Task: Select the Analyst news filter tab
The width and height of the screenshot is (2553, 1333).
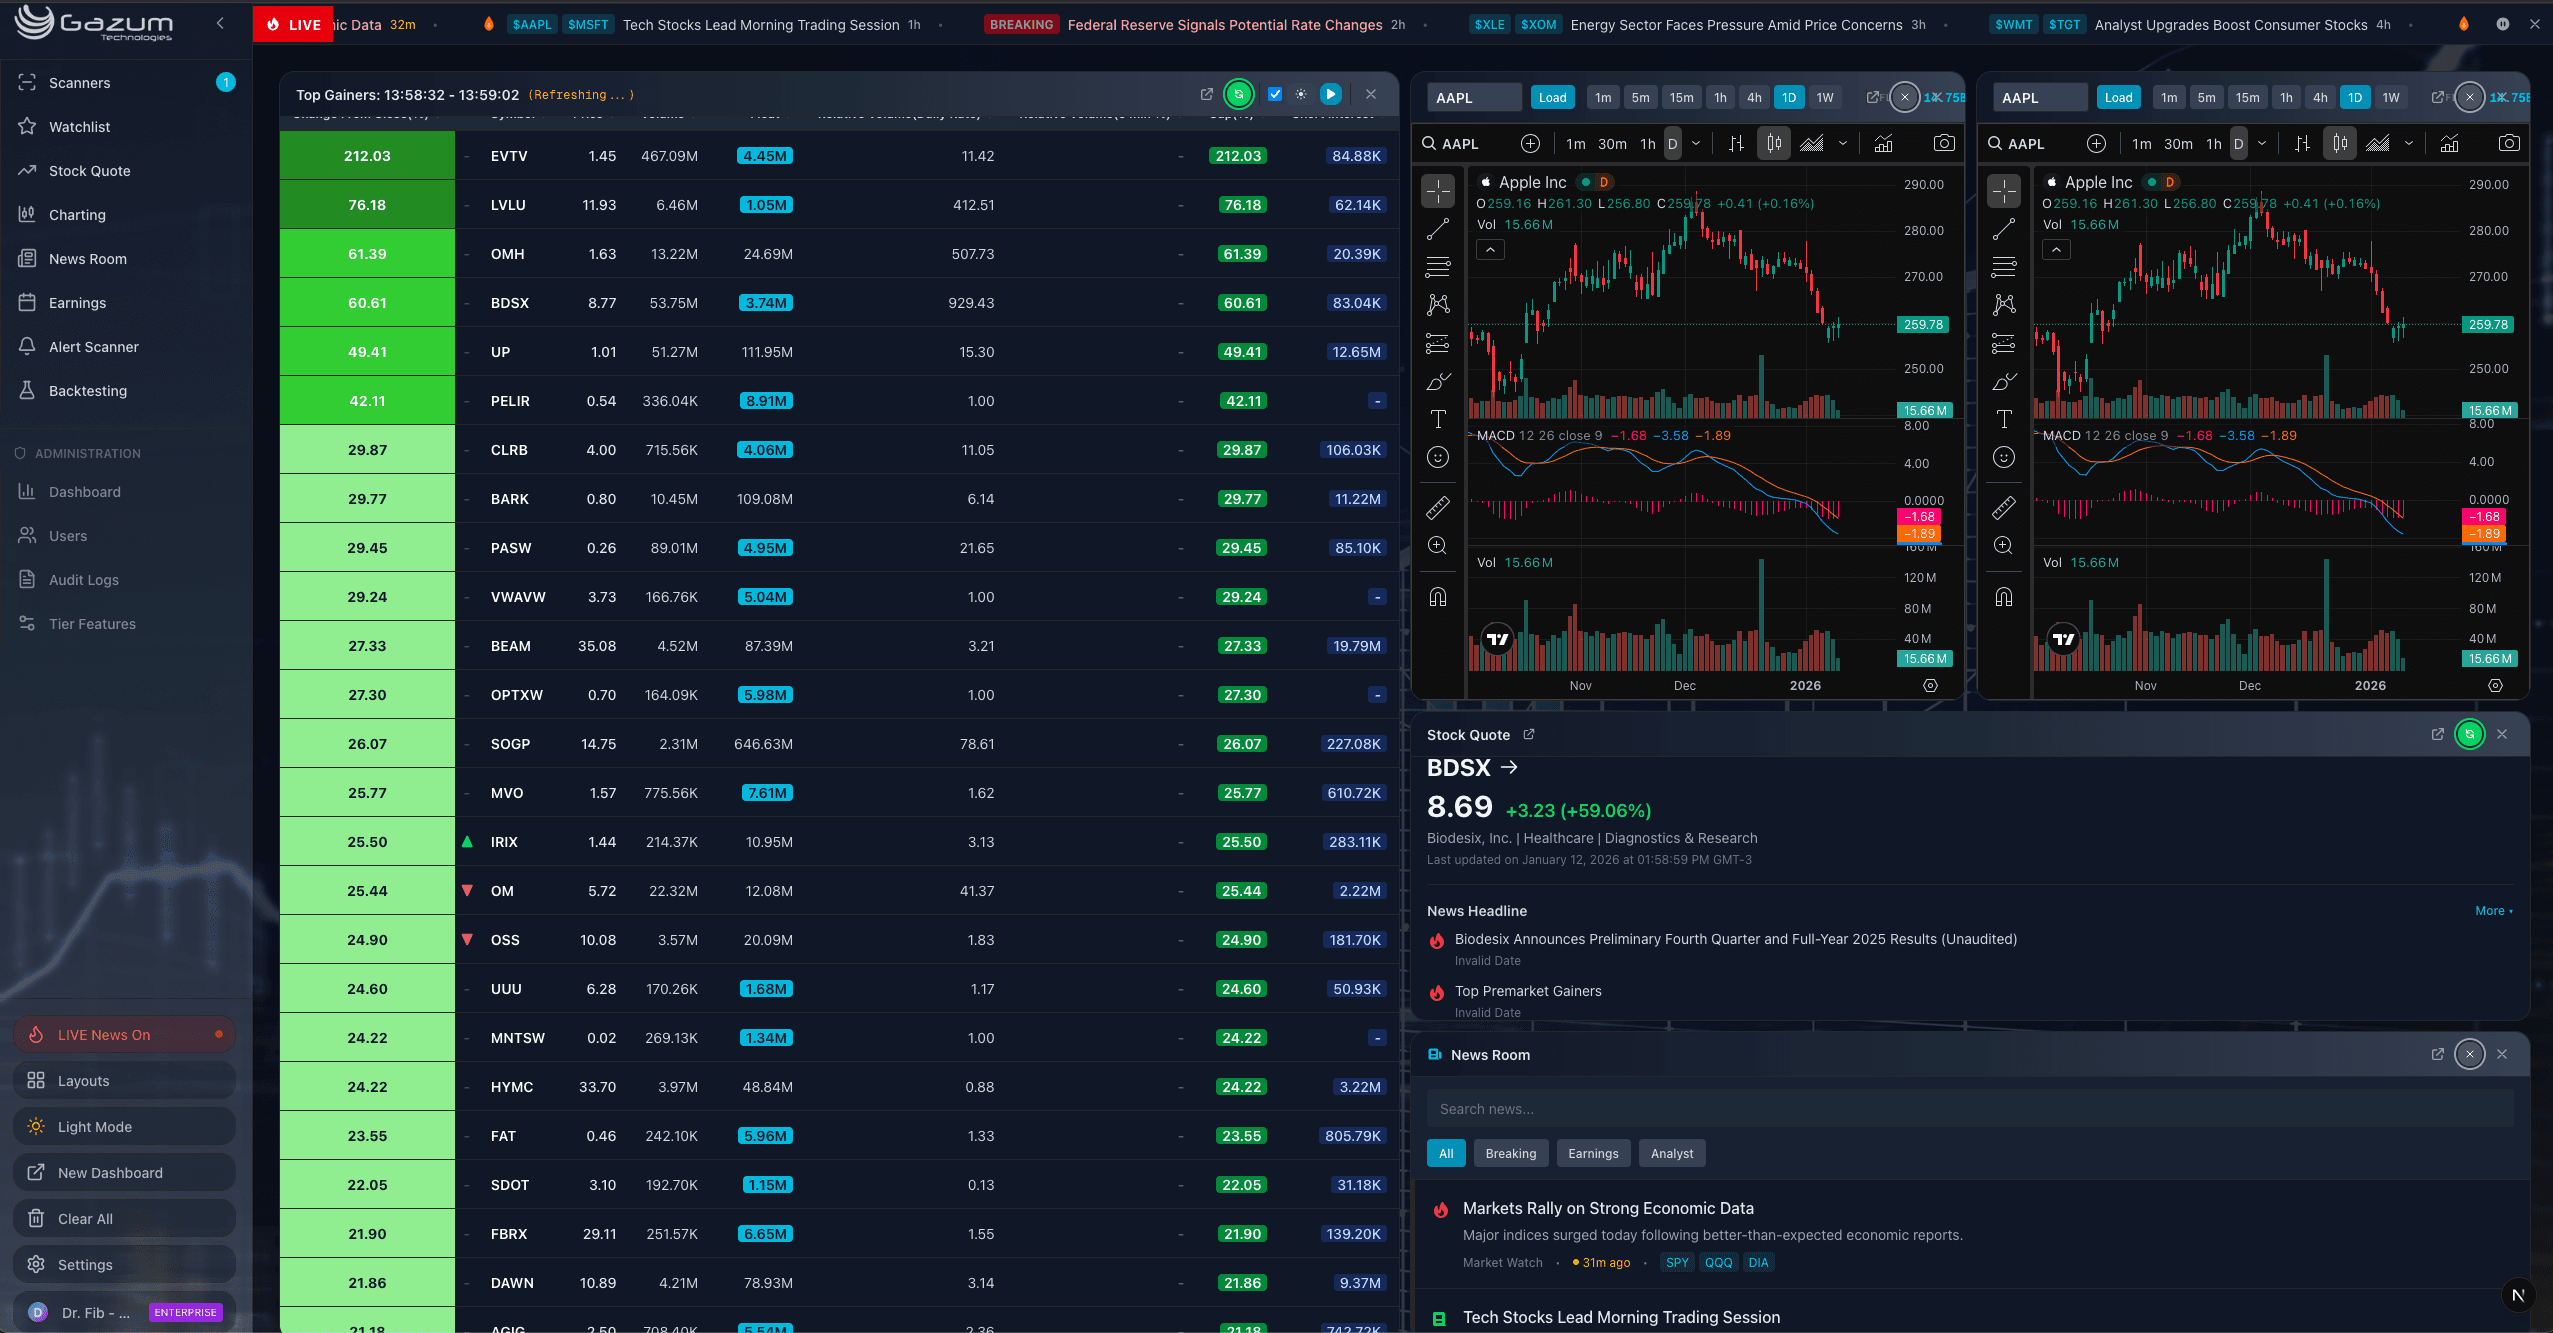Action: click(1671, 1153)
